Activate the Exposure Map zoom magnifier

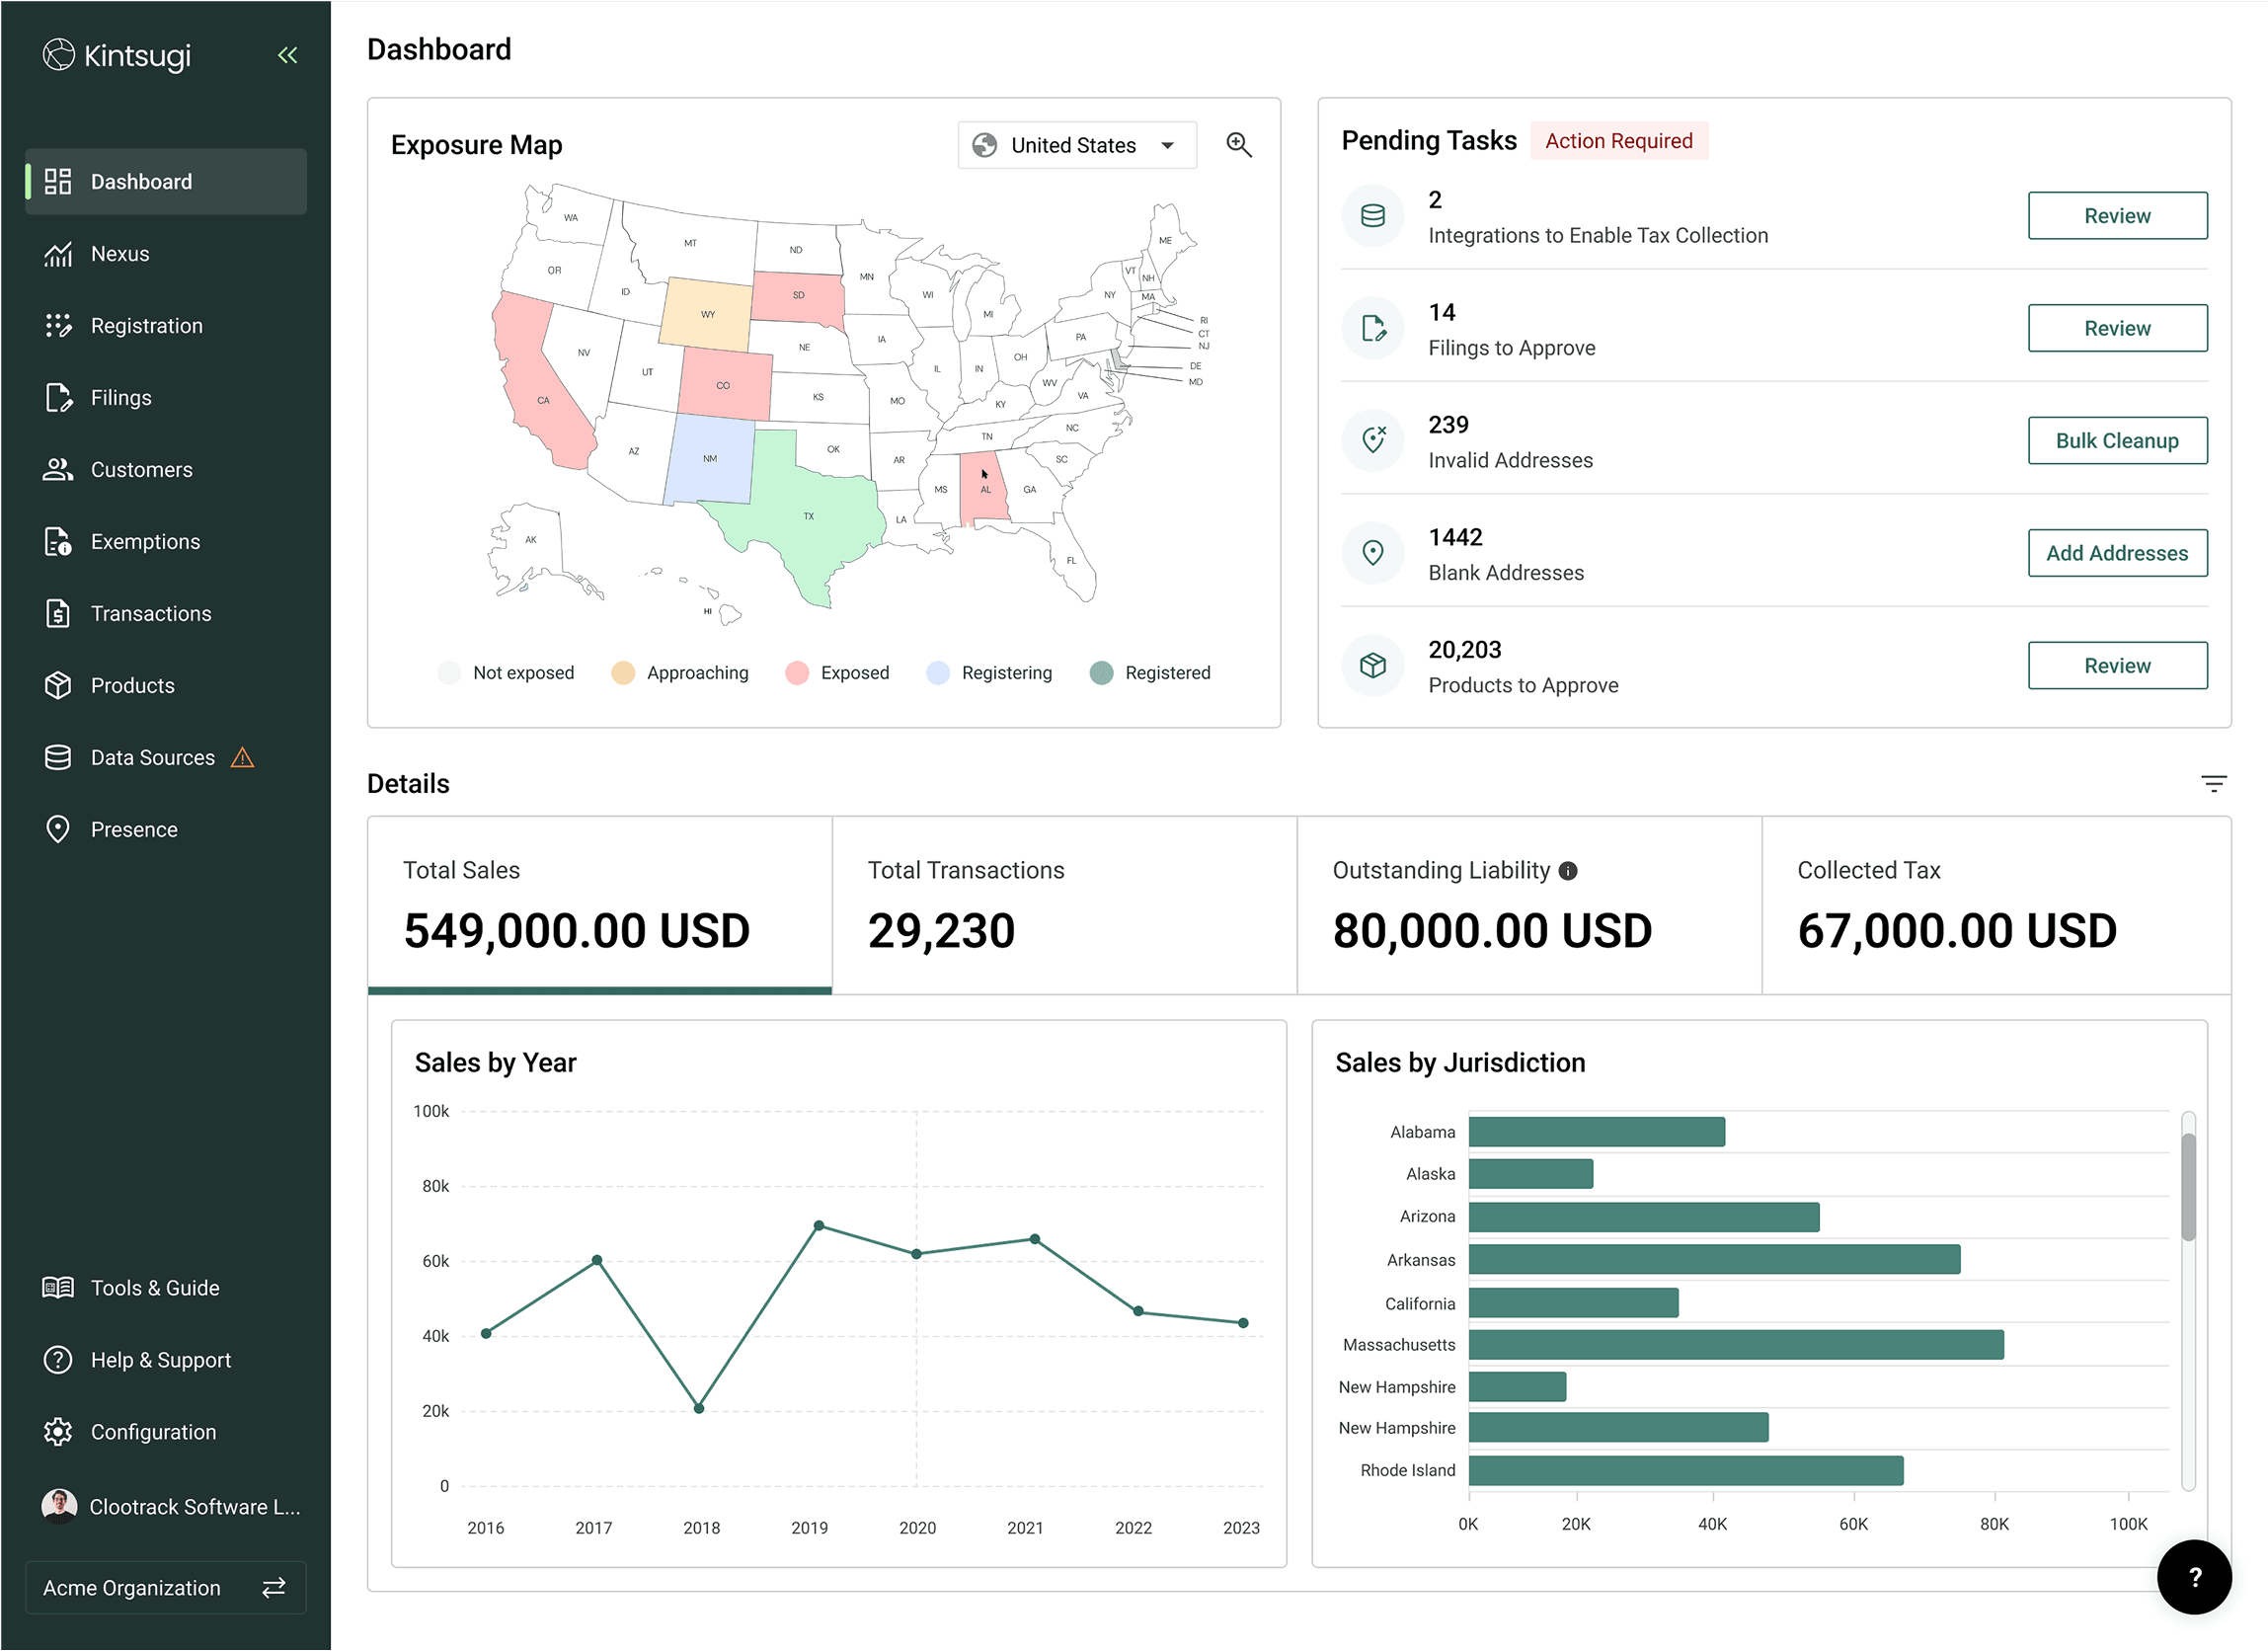tap(1239, 144)
